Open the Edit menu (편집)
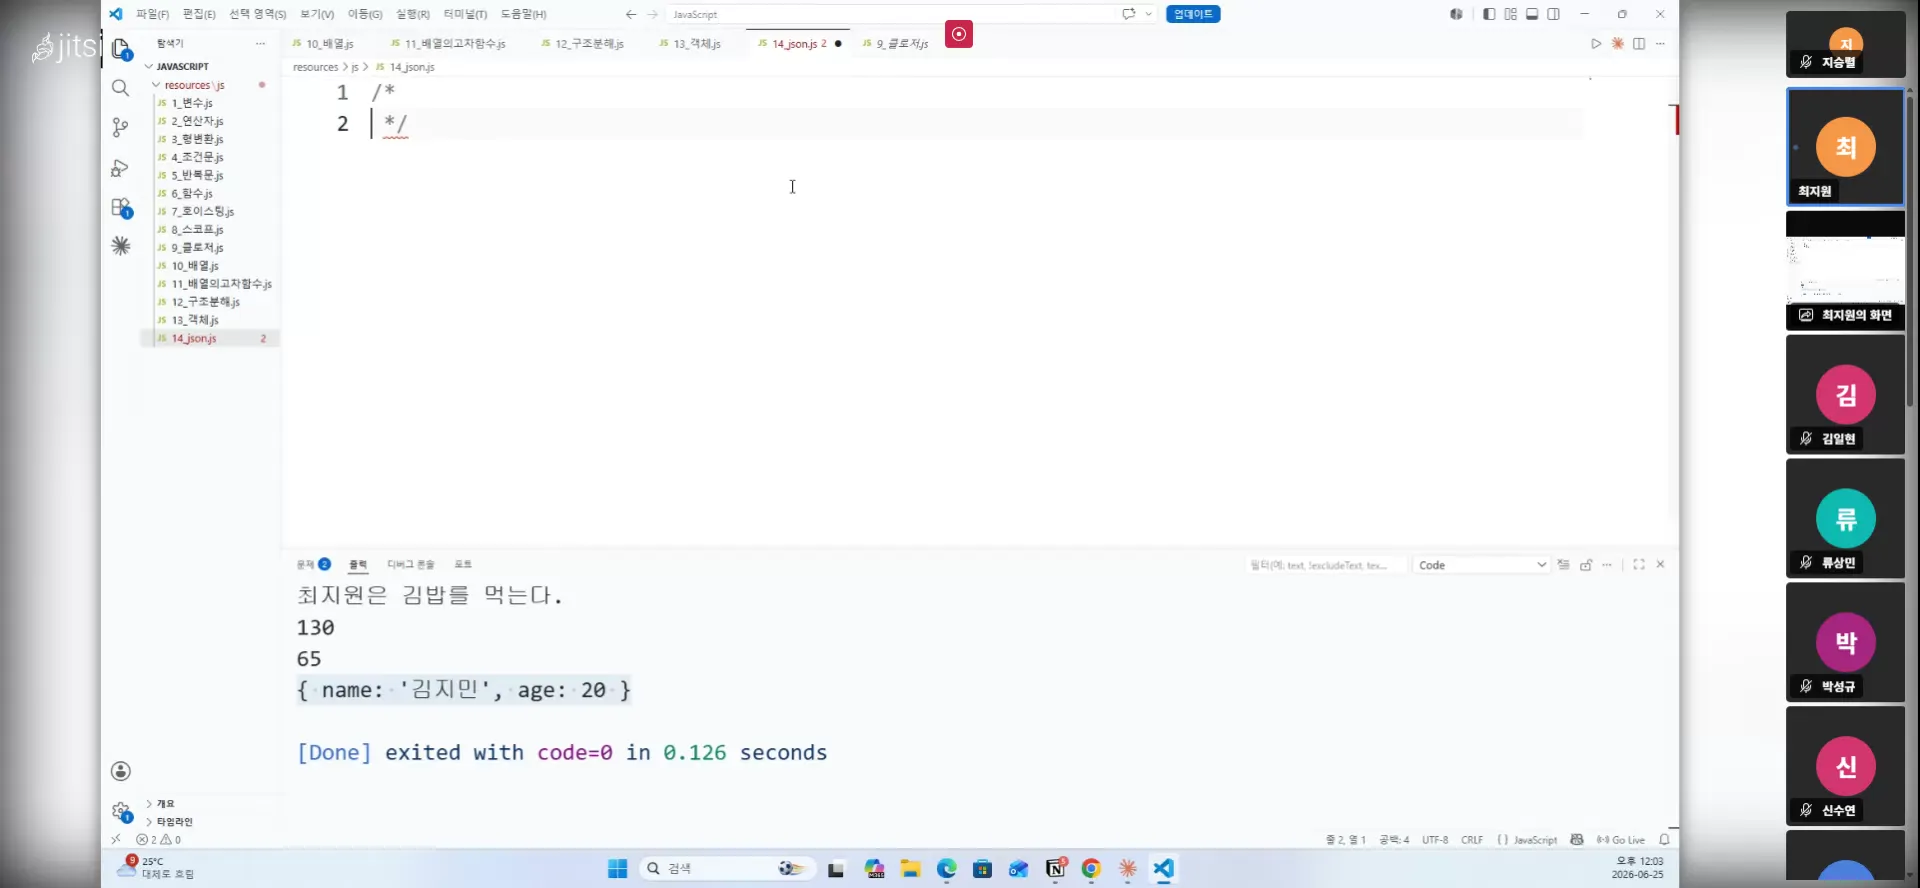Image resolution: width=1920 pixels, height=888 pixels. pos(199,14)
